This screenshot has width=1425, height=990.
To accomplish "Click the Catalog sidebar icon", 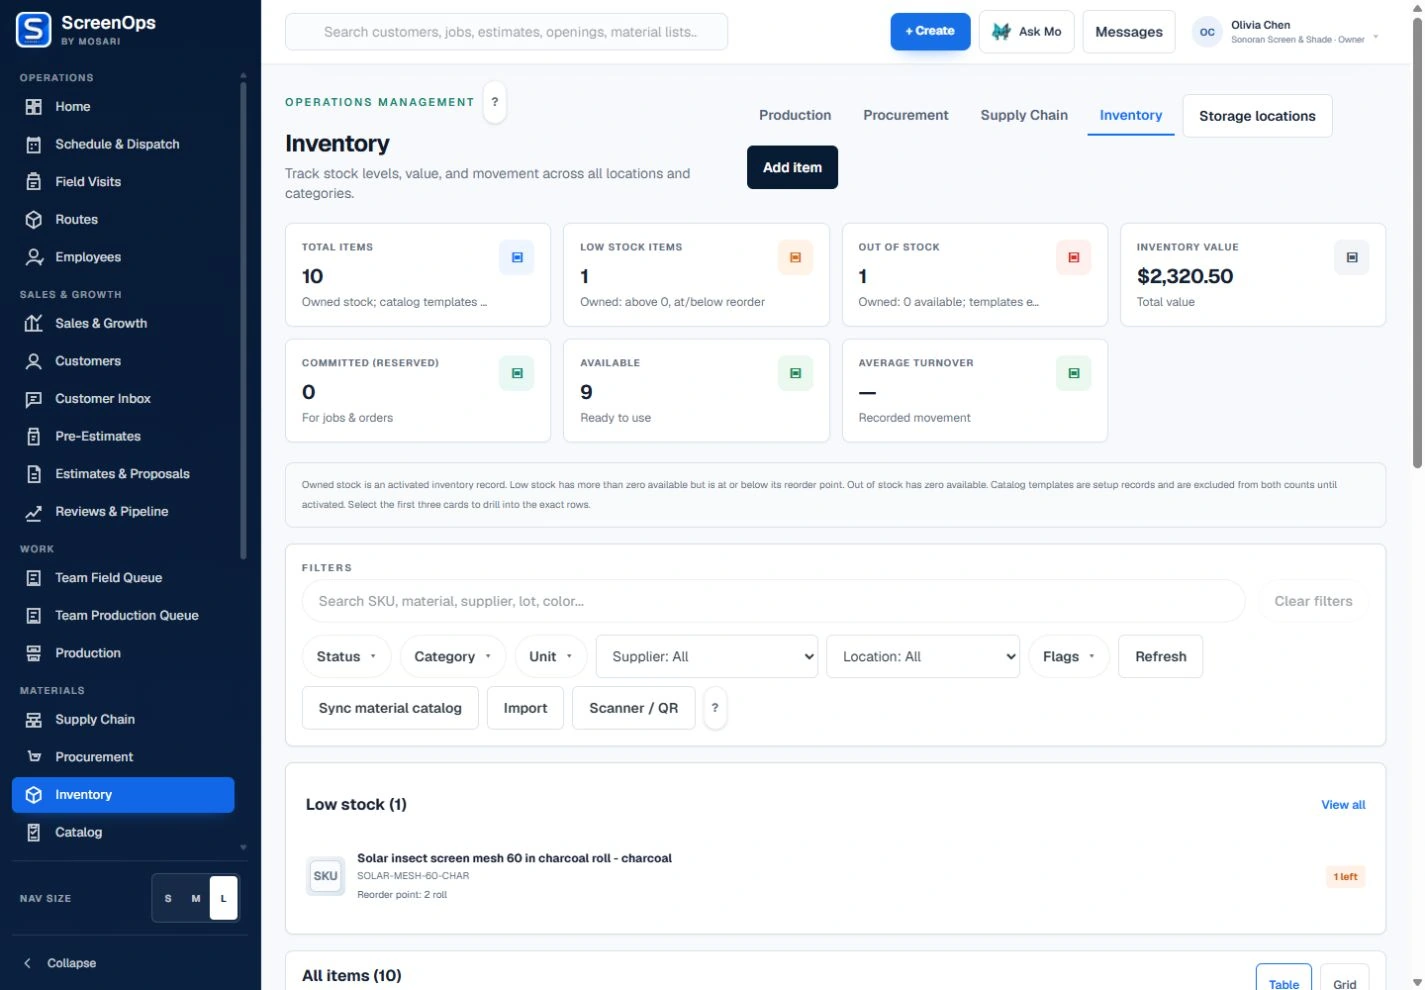I will [34, 833].
